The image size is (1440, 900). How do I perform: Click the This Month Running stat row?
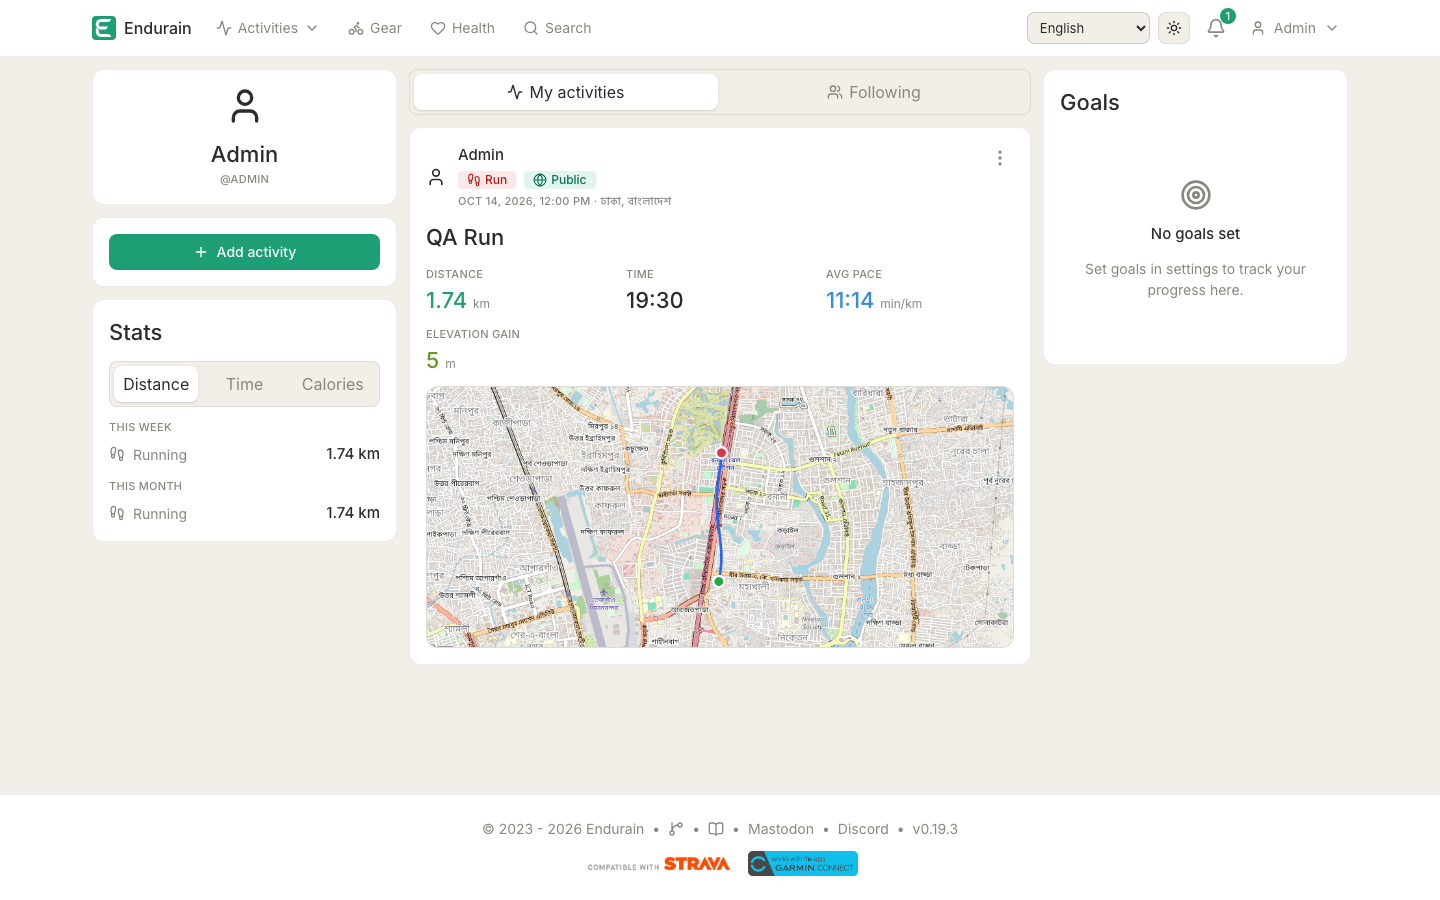244,513
